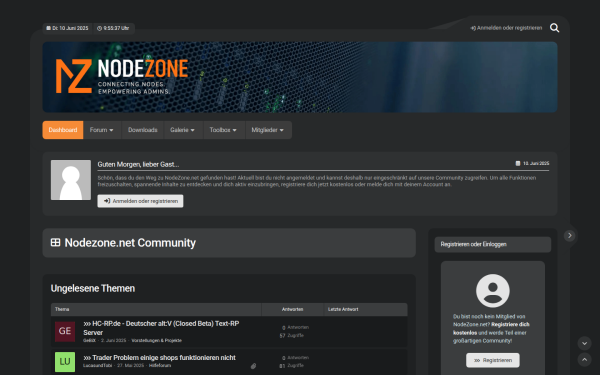Click Anmelden oder registrieren in header

(506, 28)
